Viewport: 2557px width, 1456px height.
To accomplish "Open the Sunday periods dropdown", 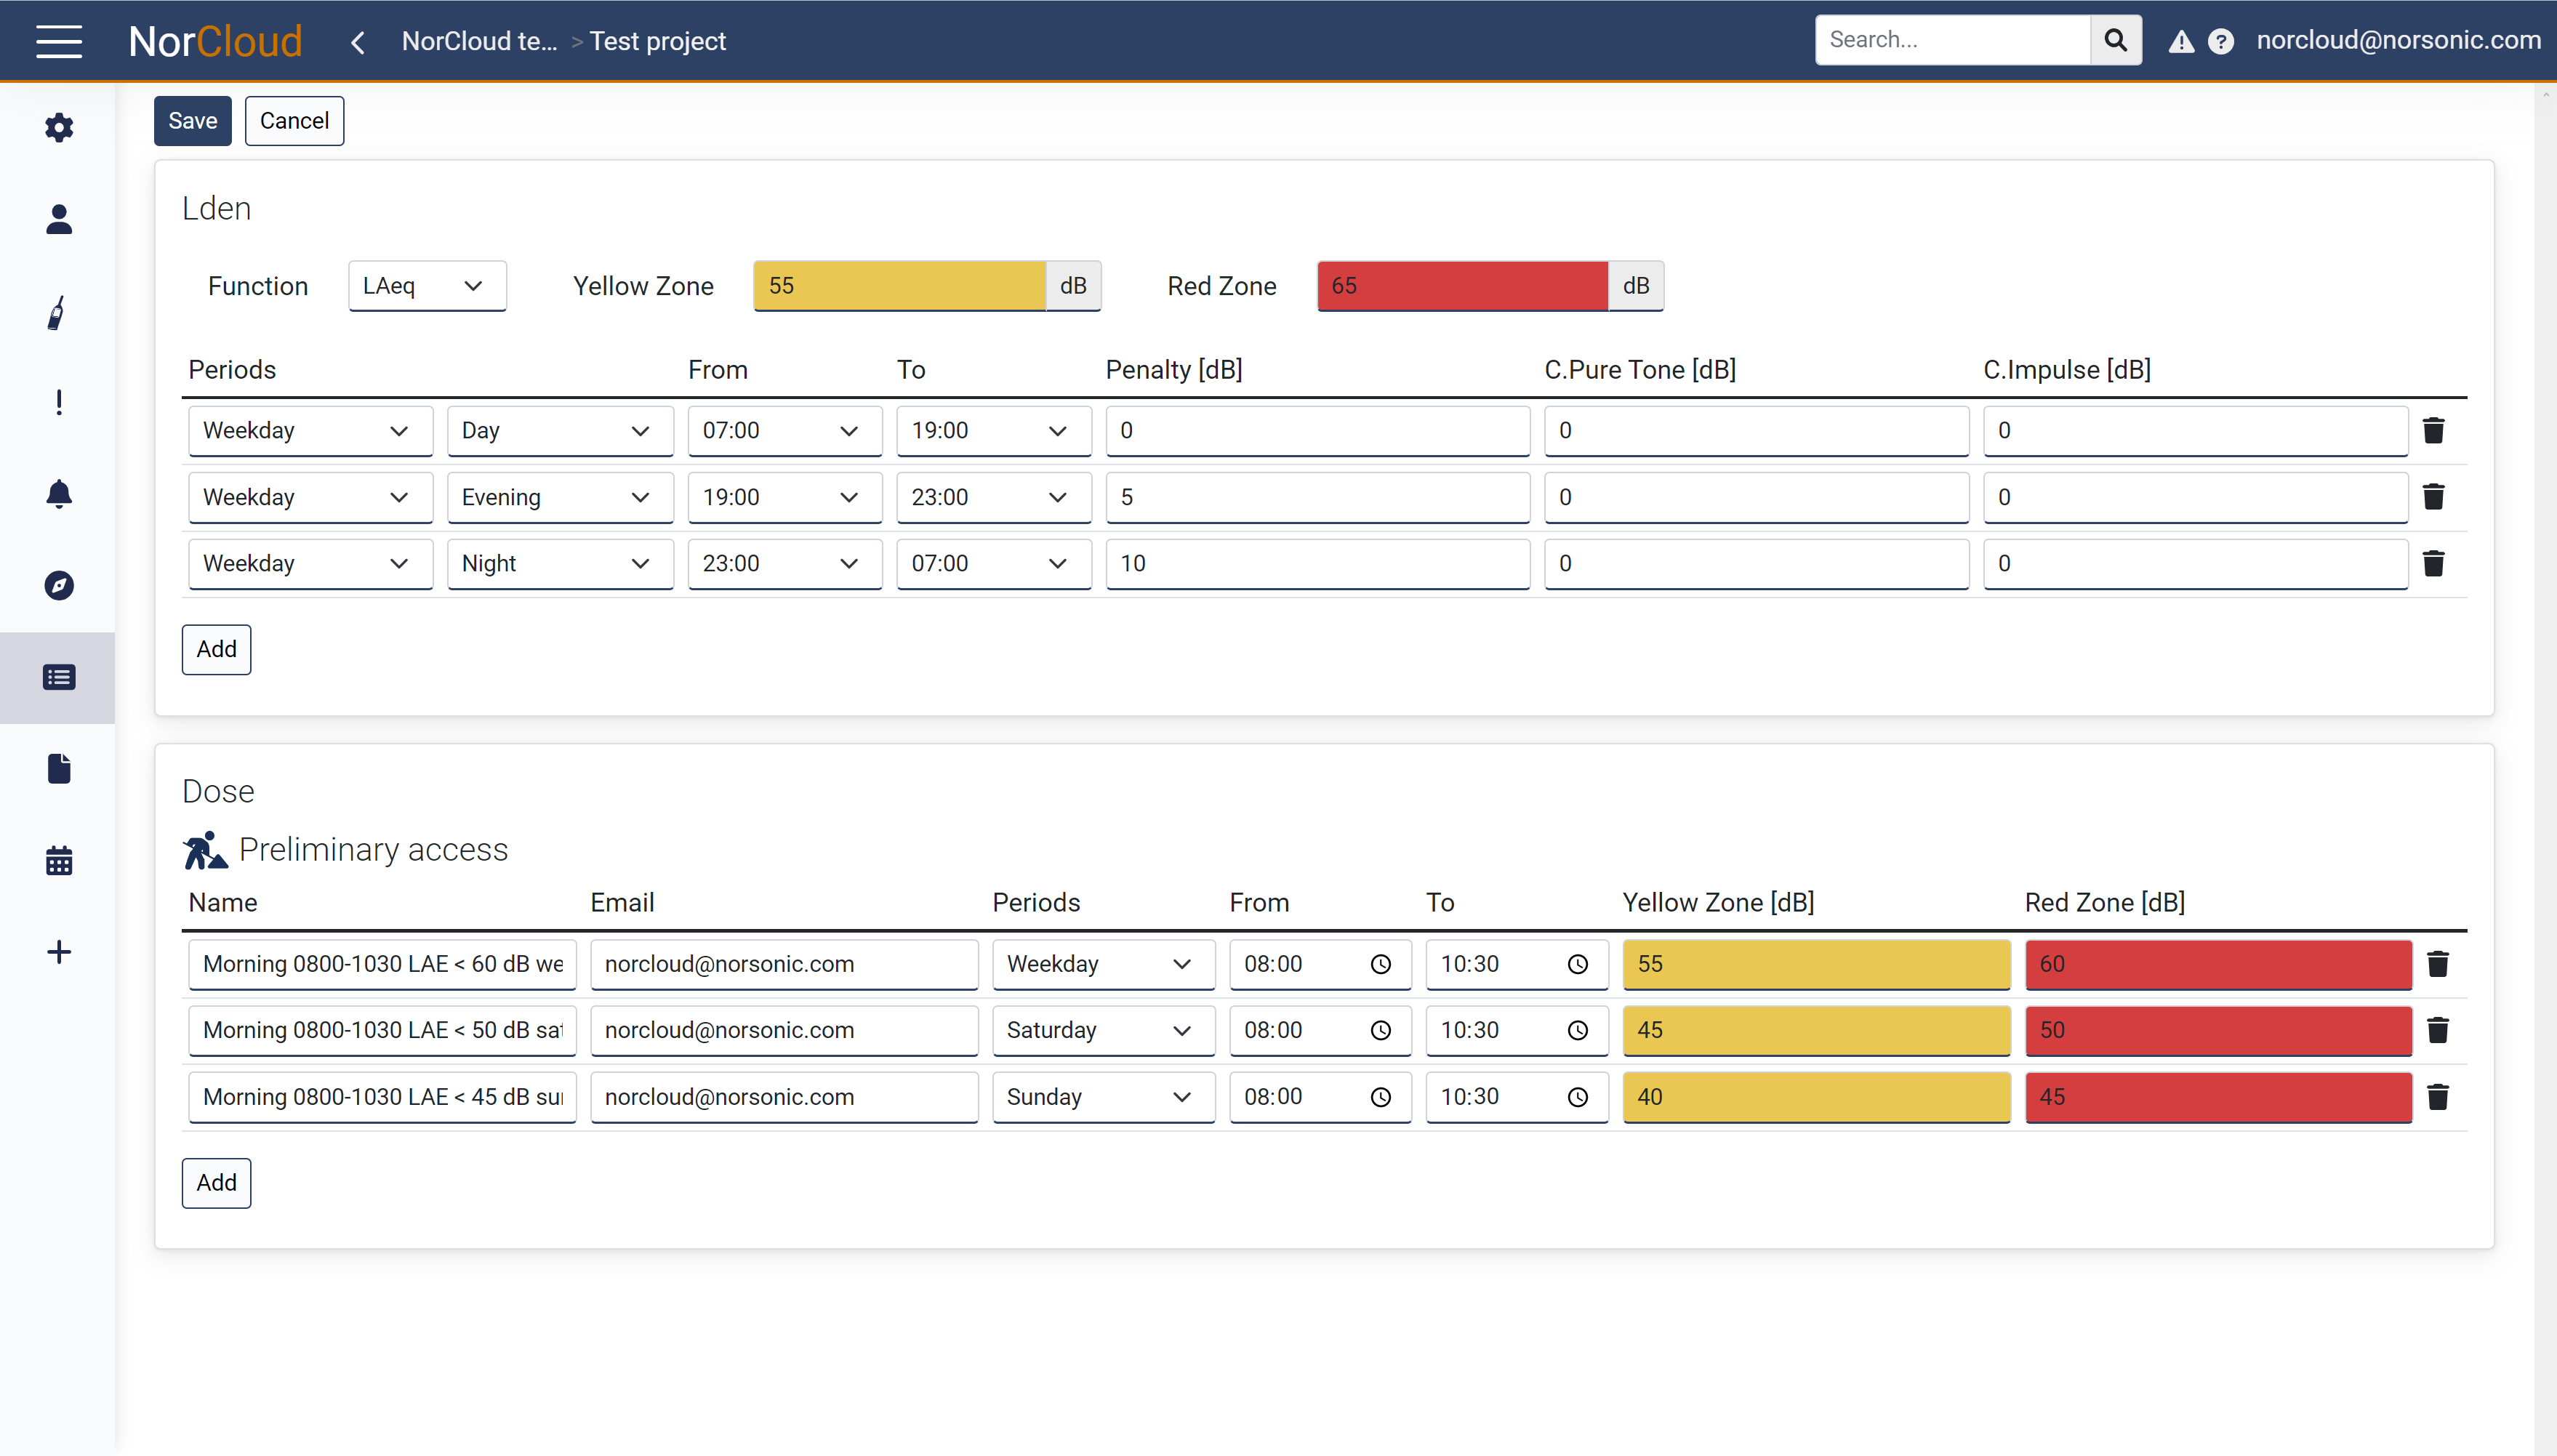I will pos(1103,1097).
